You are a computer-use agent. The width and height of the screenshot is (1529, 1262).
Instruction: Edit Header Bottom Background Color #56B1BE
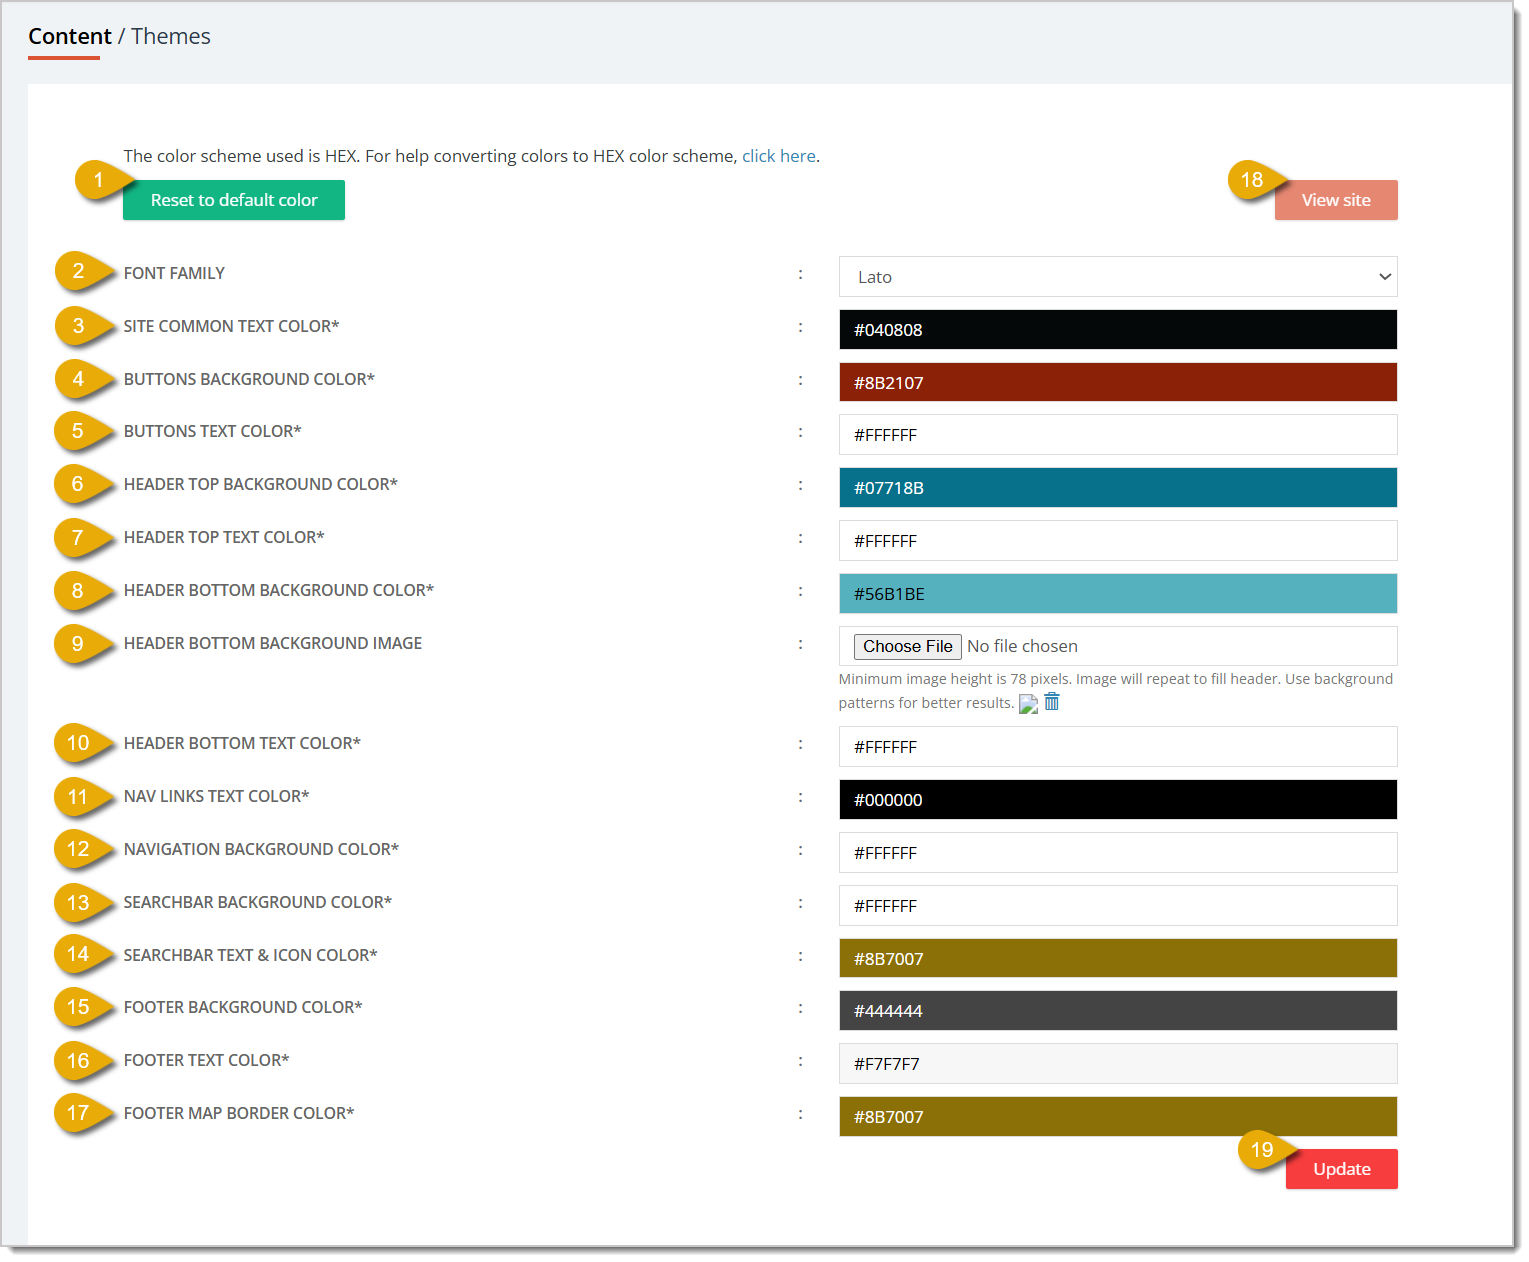[x=1118, y=594]
